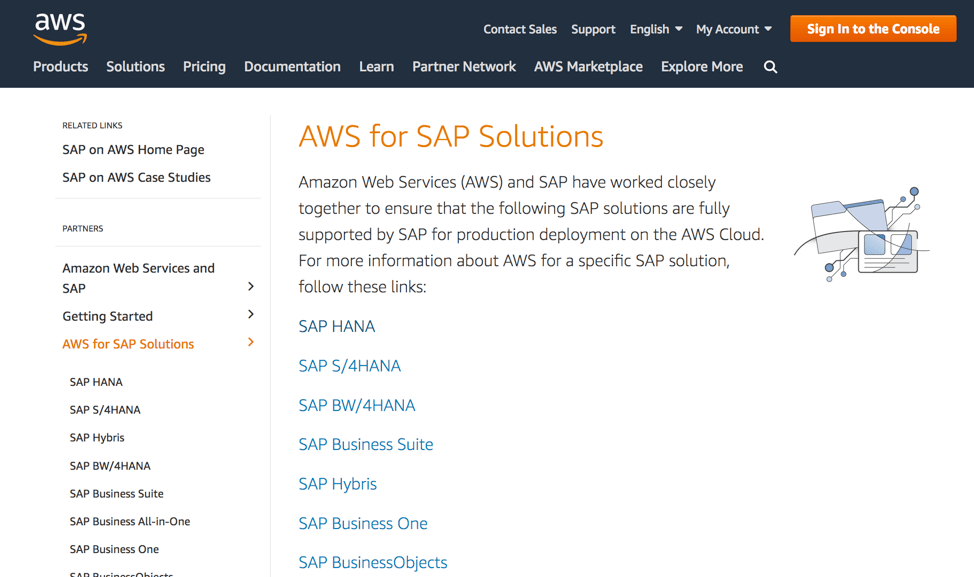Open the Explore More menu
This screenshot has width=974, height=577.
tap(702, 67)
